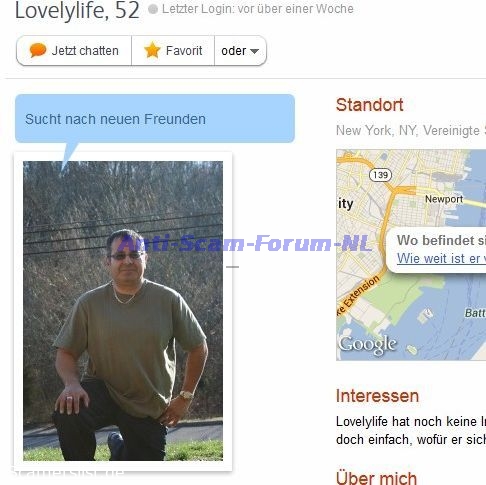This screenshot has height=485, width=486.
Task: Open the profile photo of Lovelylife
Action: tap(123, 311)
